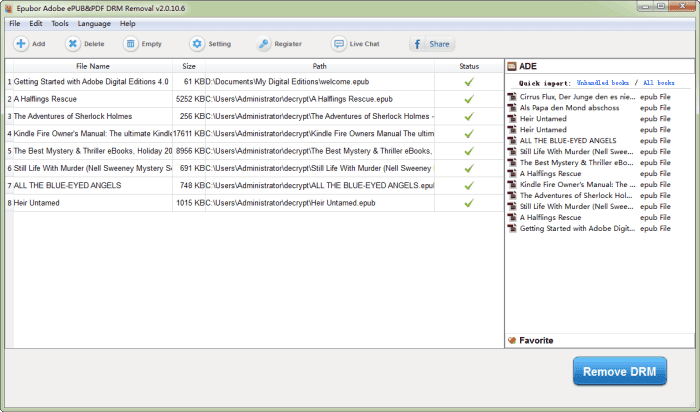Select row 'Getting Started with Adobe Digital Editions 4.0'
The height and width of the screenshot is (412, 700).
[x=254, y=82]
